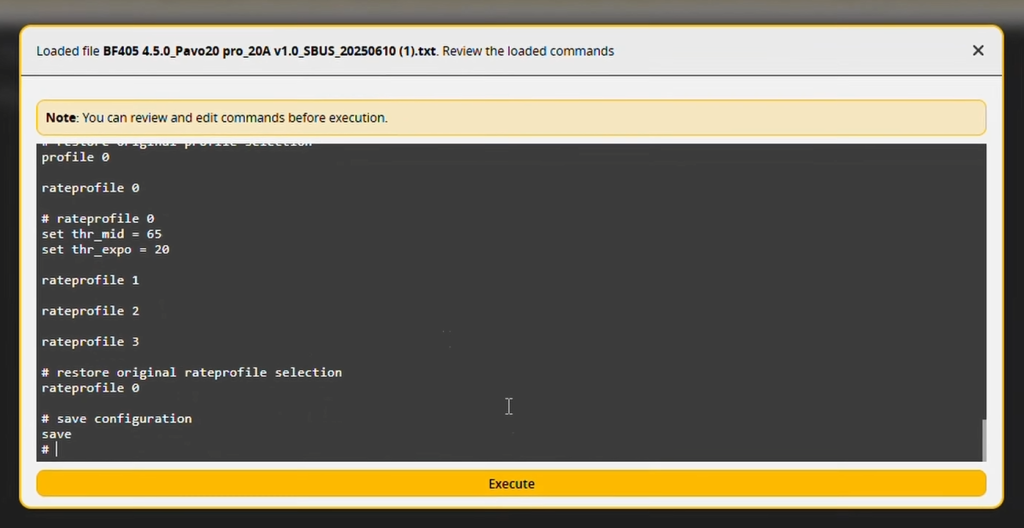
Task: Click the yellow Note banner
Action: point(511,118)
